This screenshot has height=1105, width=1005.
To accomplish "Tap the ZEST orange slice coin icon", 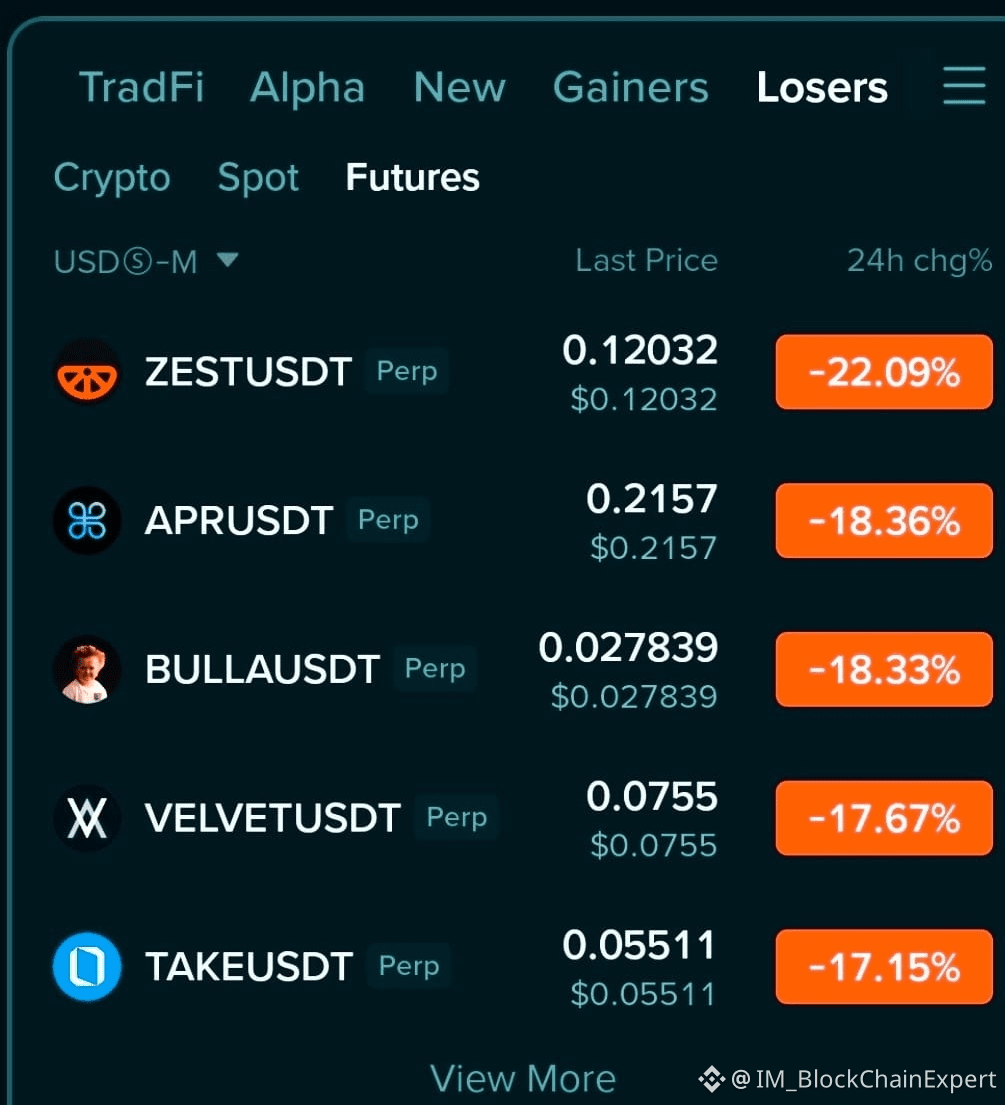I will coord(87,371).
